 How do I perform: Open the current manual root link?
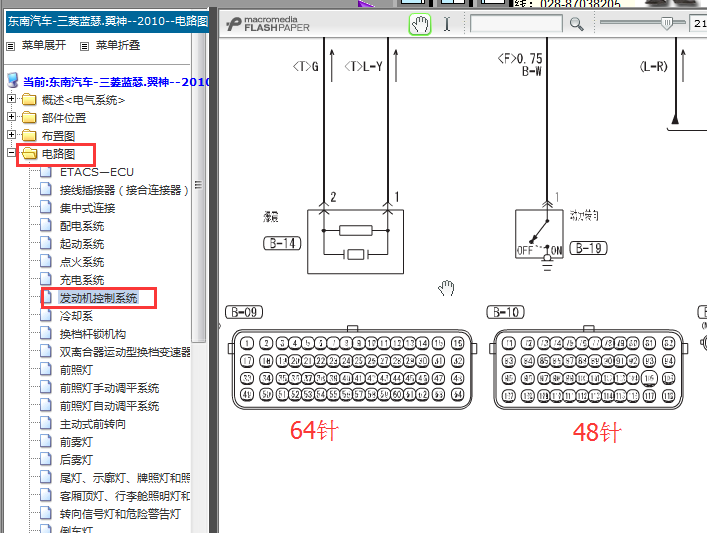coord(116,82)
